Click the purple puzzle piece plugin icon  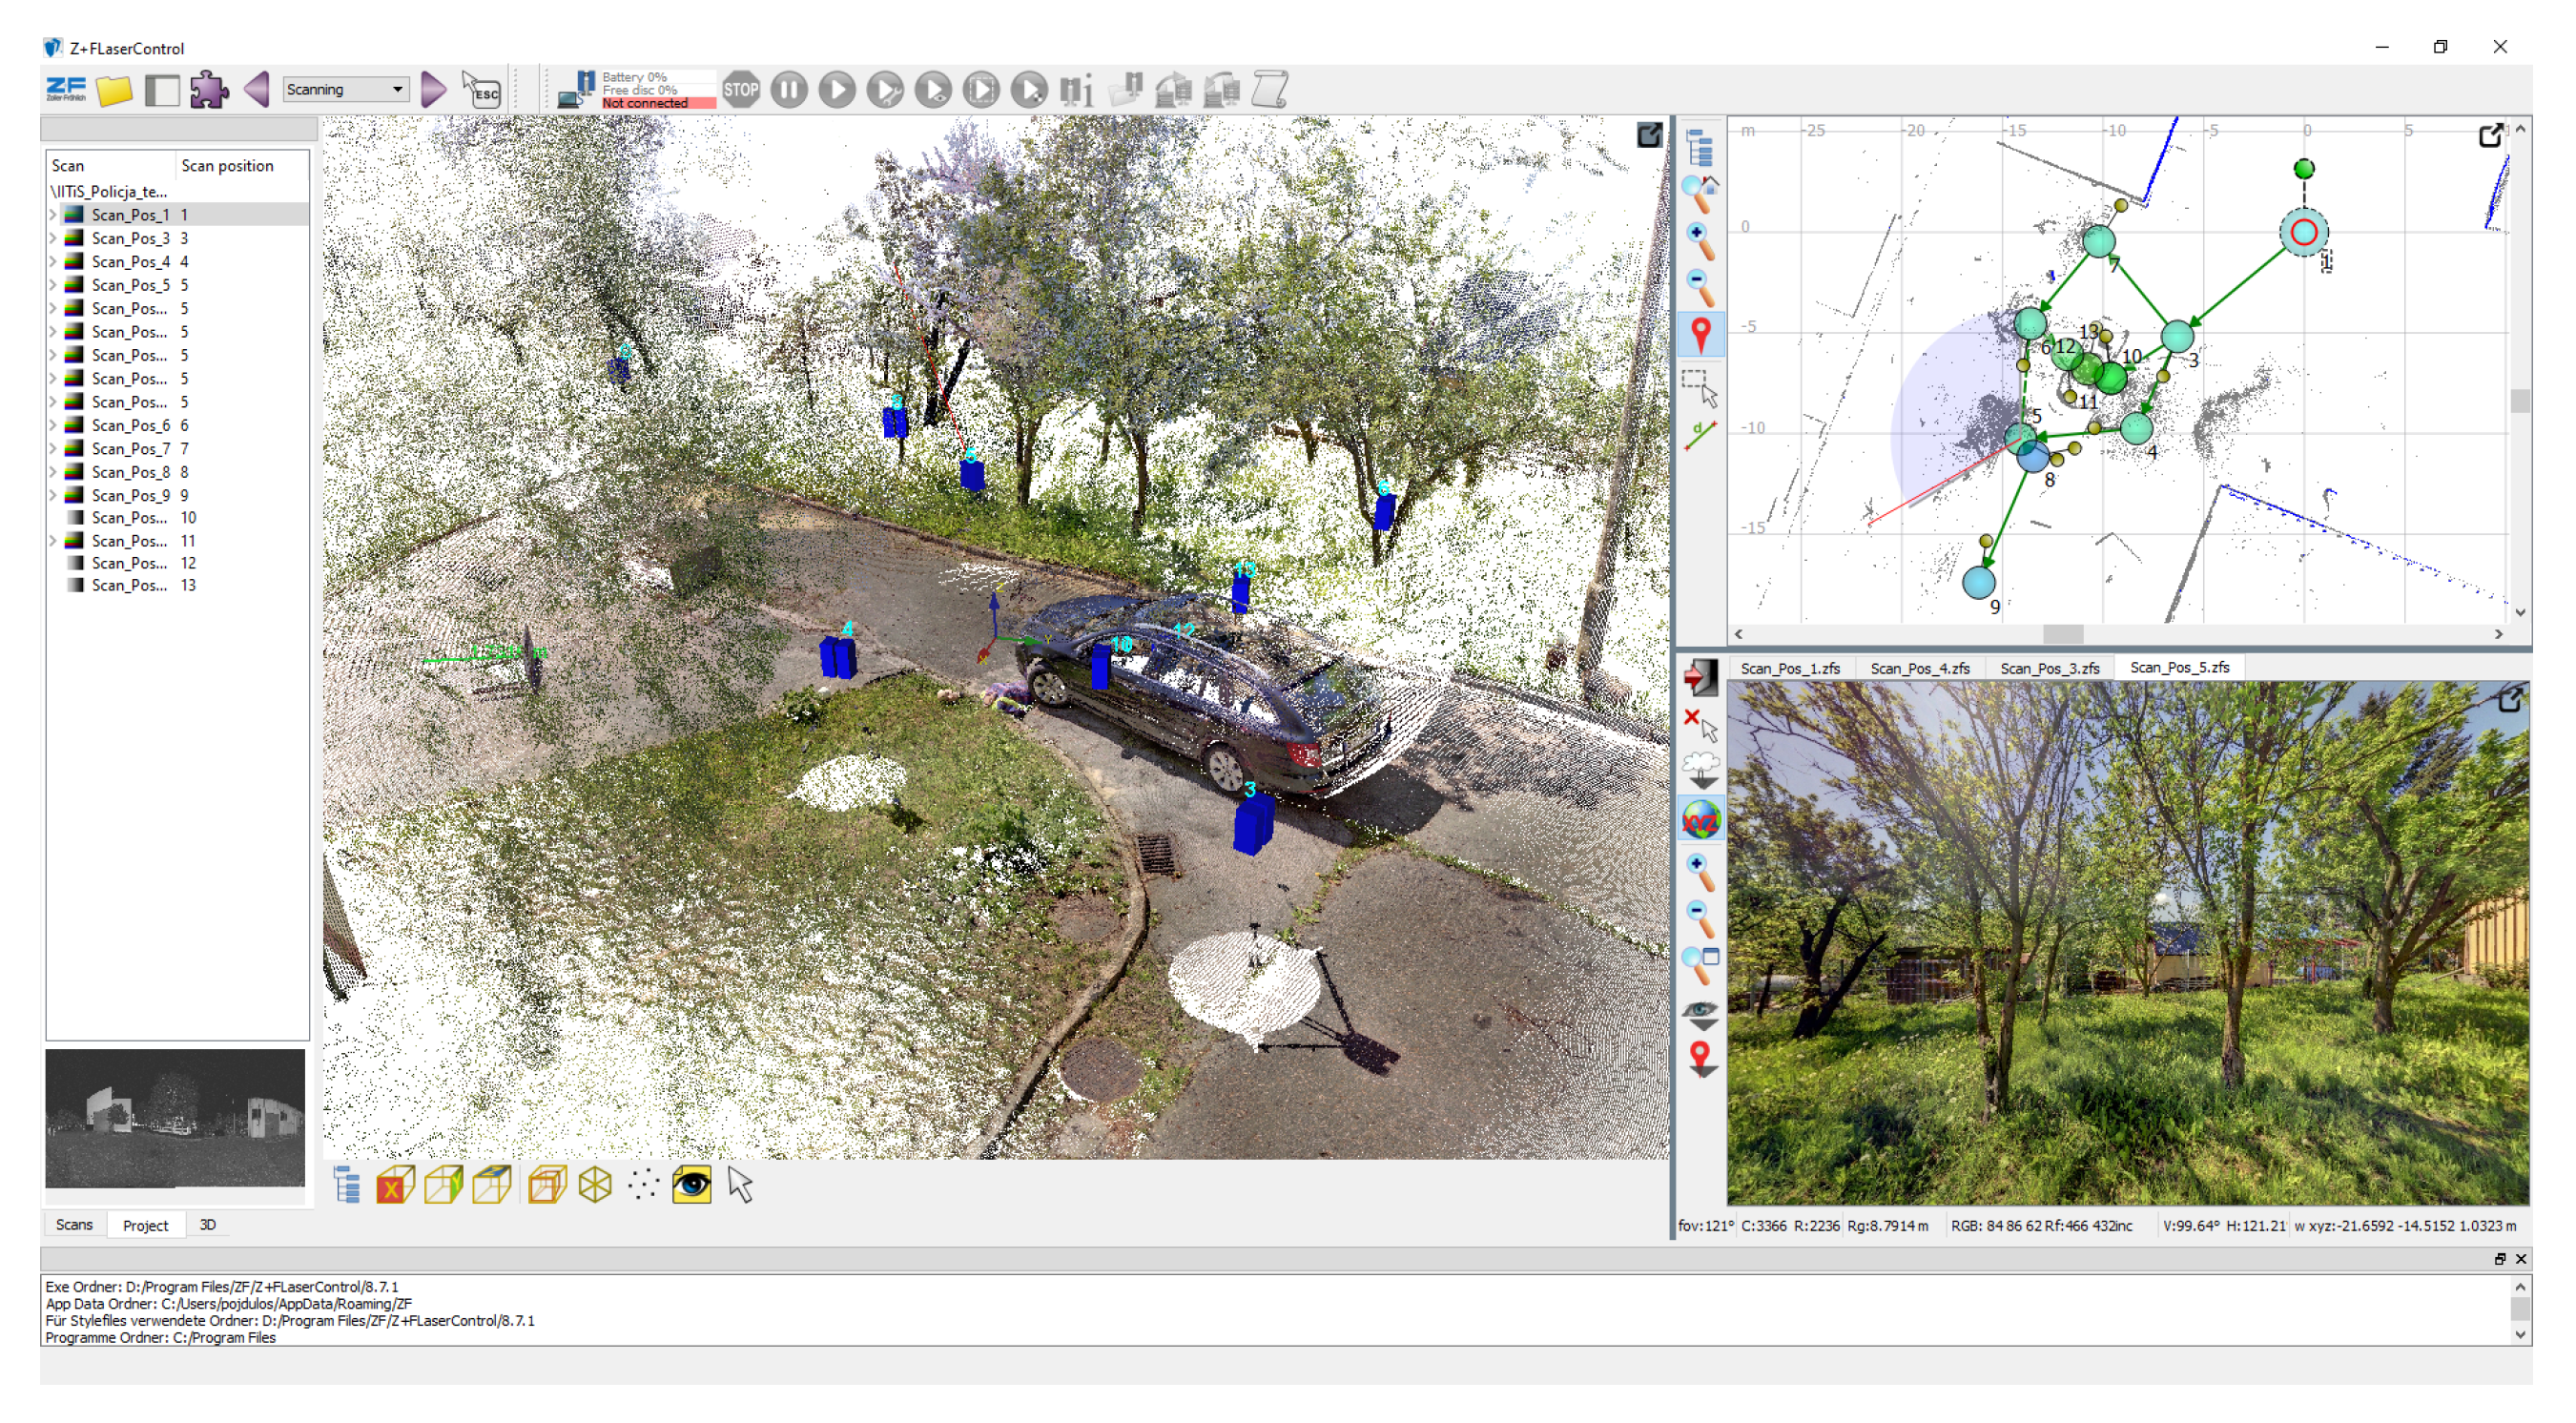click(x=209, y=90)
